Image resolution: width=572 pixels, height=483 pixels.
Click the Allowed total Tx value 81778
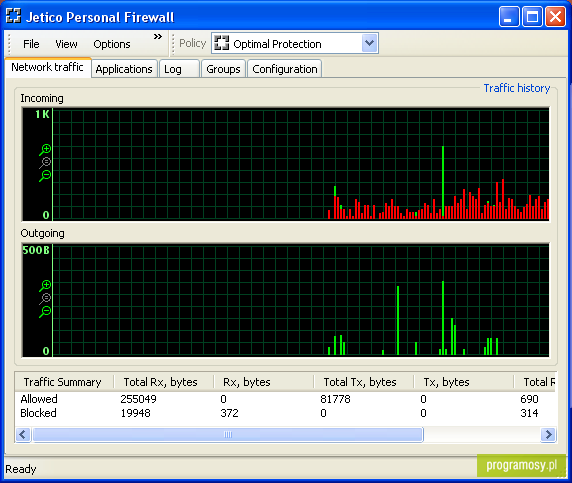(x=335, y=399)
